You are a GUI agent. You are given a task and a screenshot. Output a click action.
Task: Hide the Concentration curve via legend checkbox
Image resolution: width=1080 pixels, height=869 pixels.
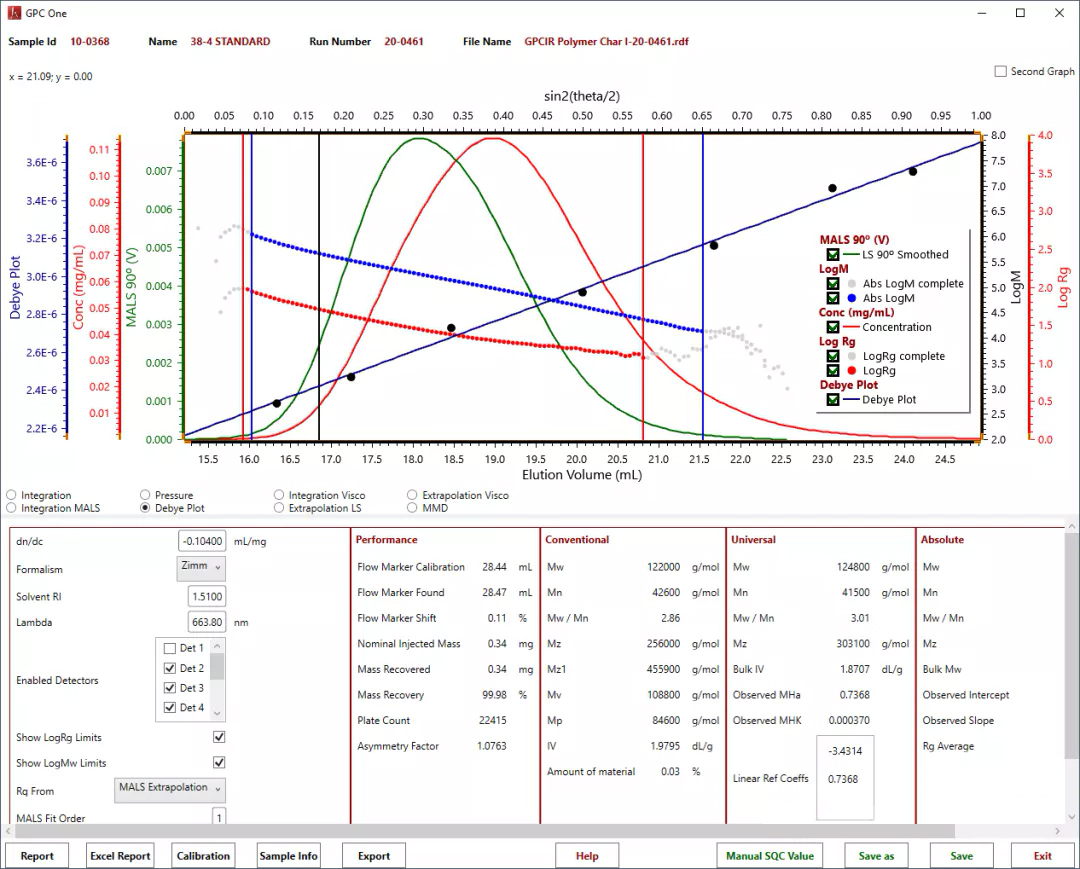[833, 327]
